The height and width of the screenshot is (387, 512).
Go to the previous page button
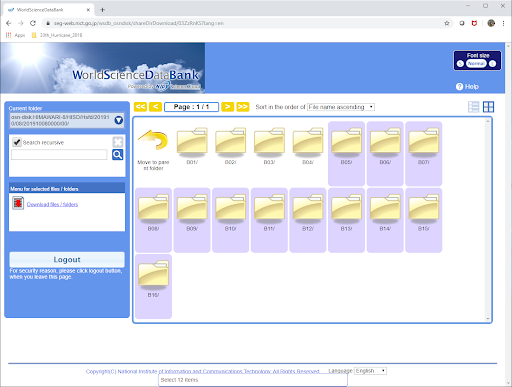(x=155, y=107)
